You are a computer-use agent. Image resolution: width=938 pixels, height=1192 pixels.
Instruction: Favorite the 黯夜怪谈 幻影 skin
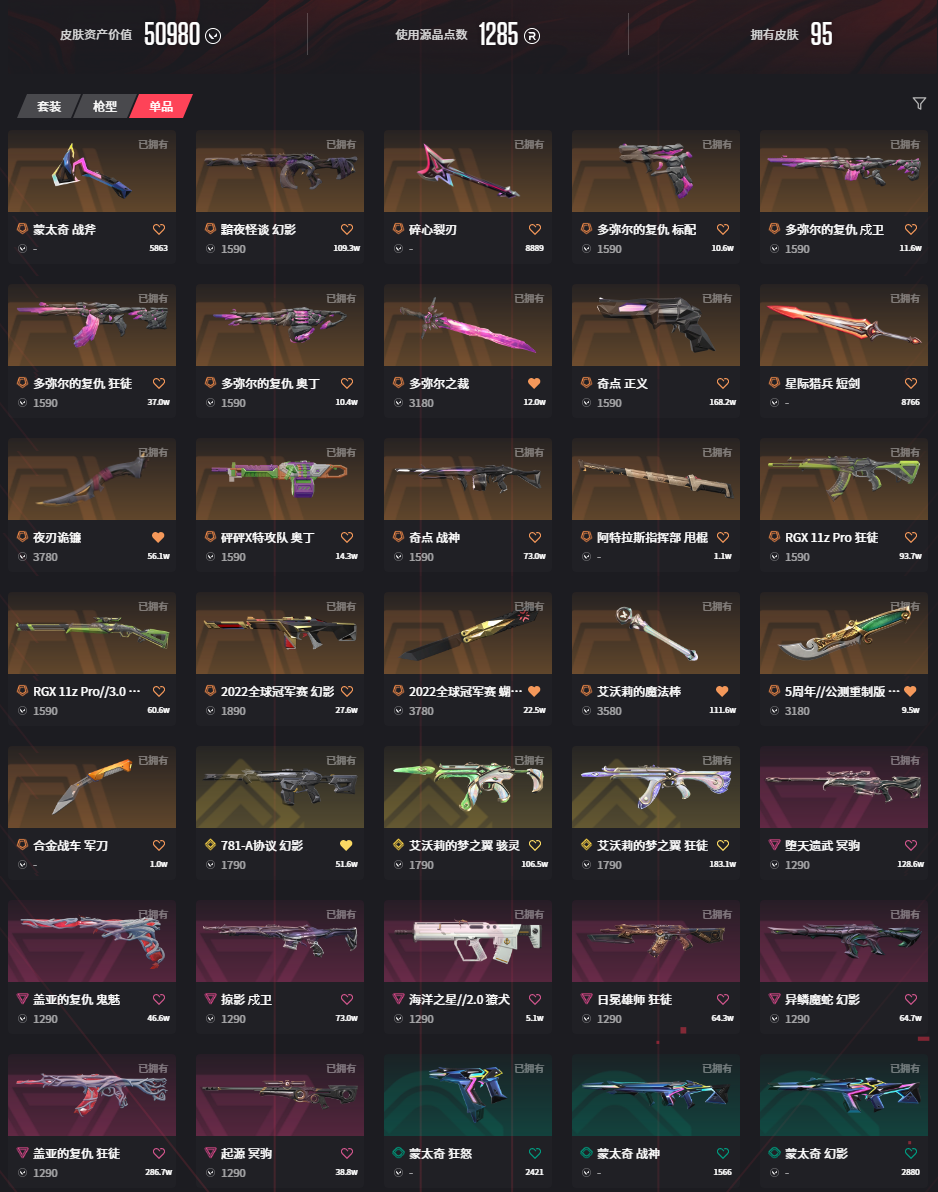(x=347, y=229)
